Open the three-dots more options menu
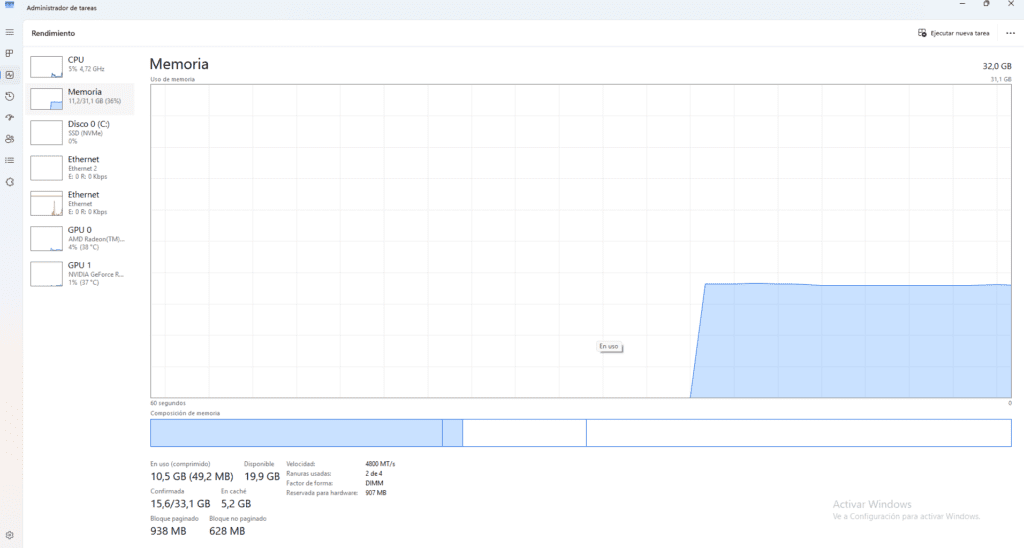Viewport: 1024px width, 548px height. tap(1010, 33)
